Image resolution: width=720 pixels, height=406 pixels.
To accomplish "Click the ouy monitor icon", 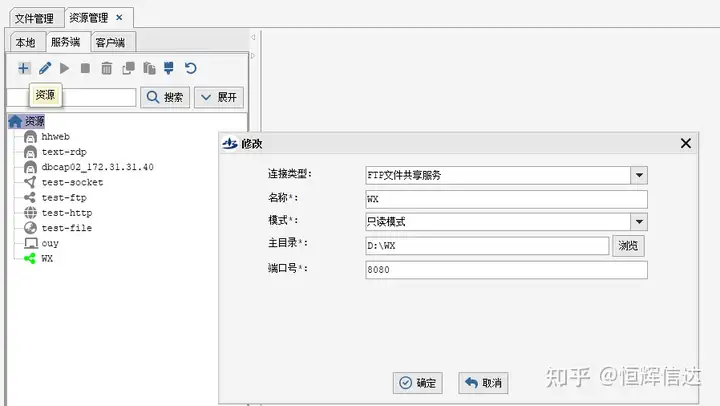I will tap(31, 243).
